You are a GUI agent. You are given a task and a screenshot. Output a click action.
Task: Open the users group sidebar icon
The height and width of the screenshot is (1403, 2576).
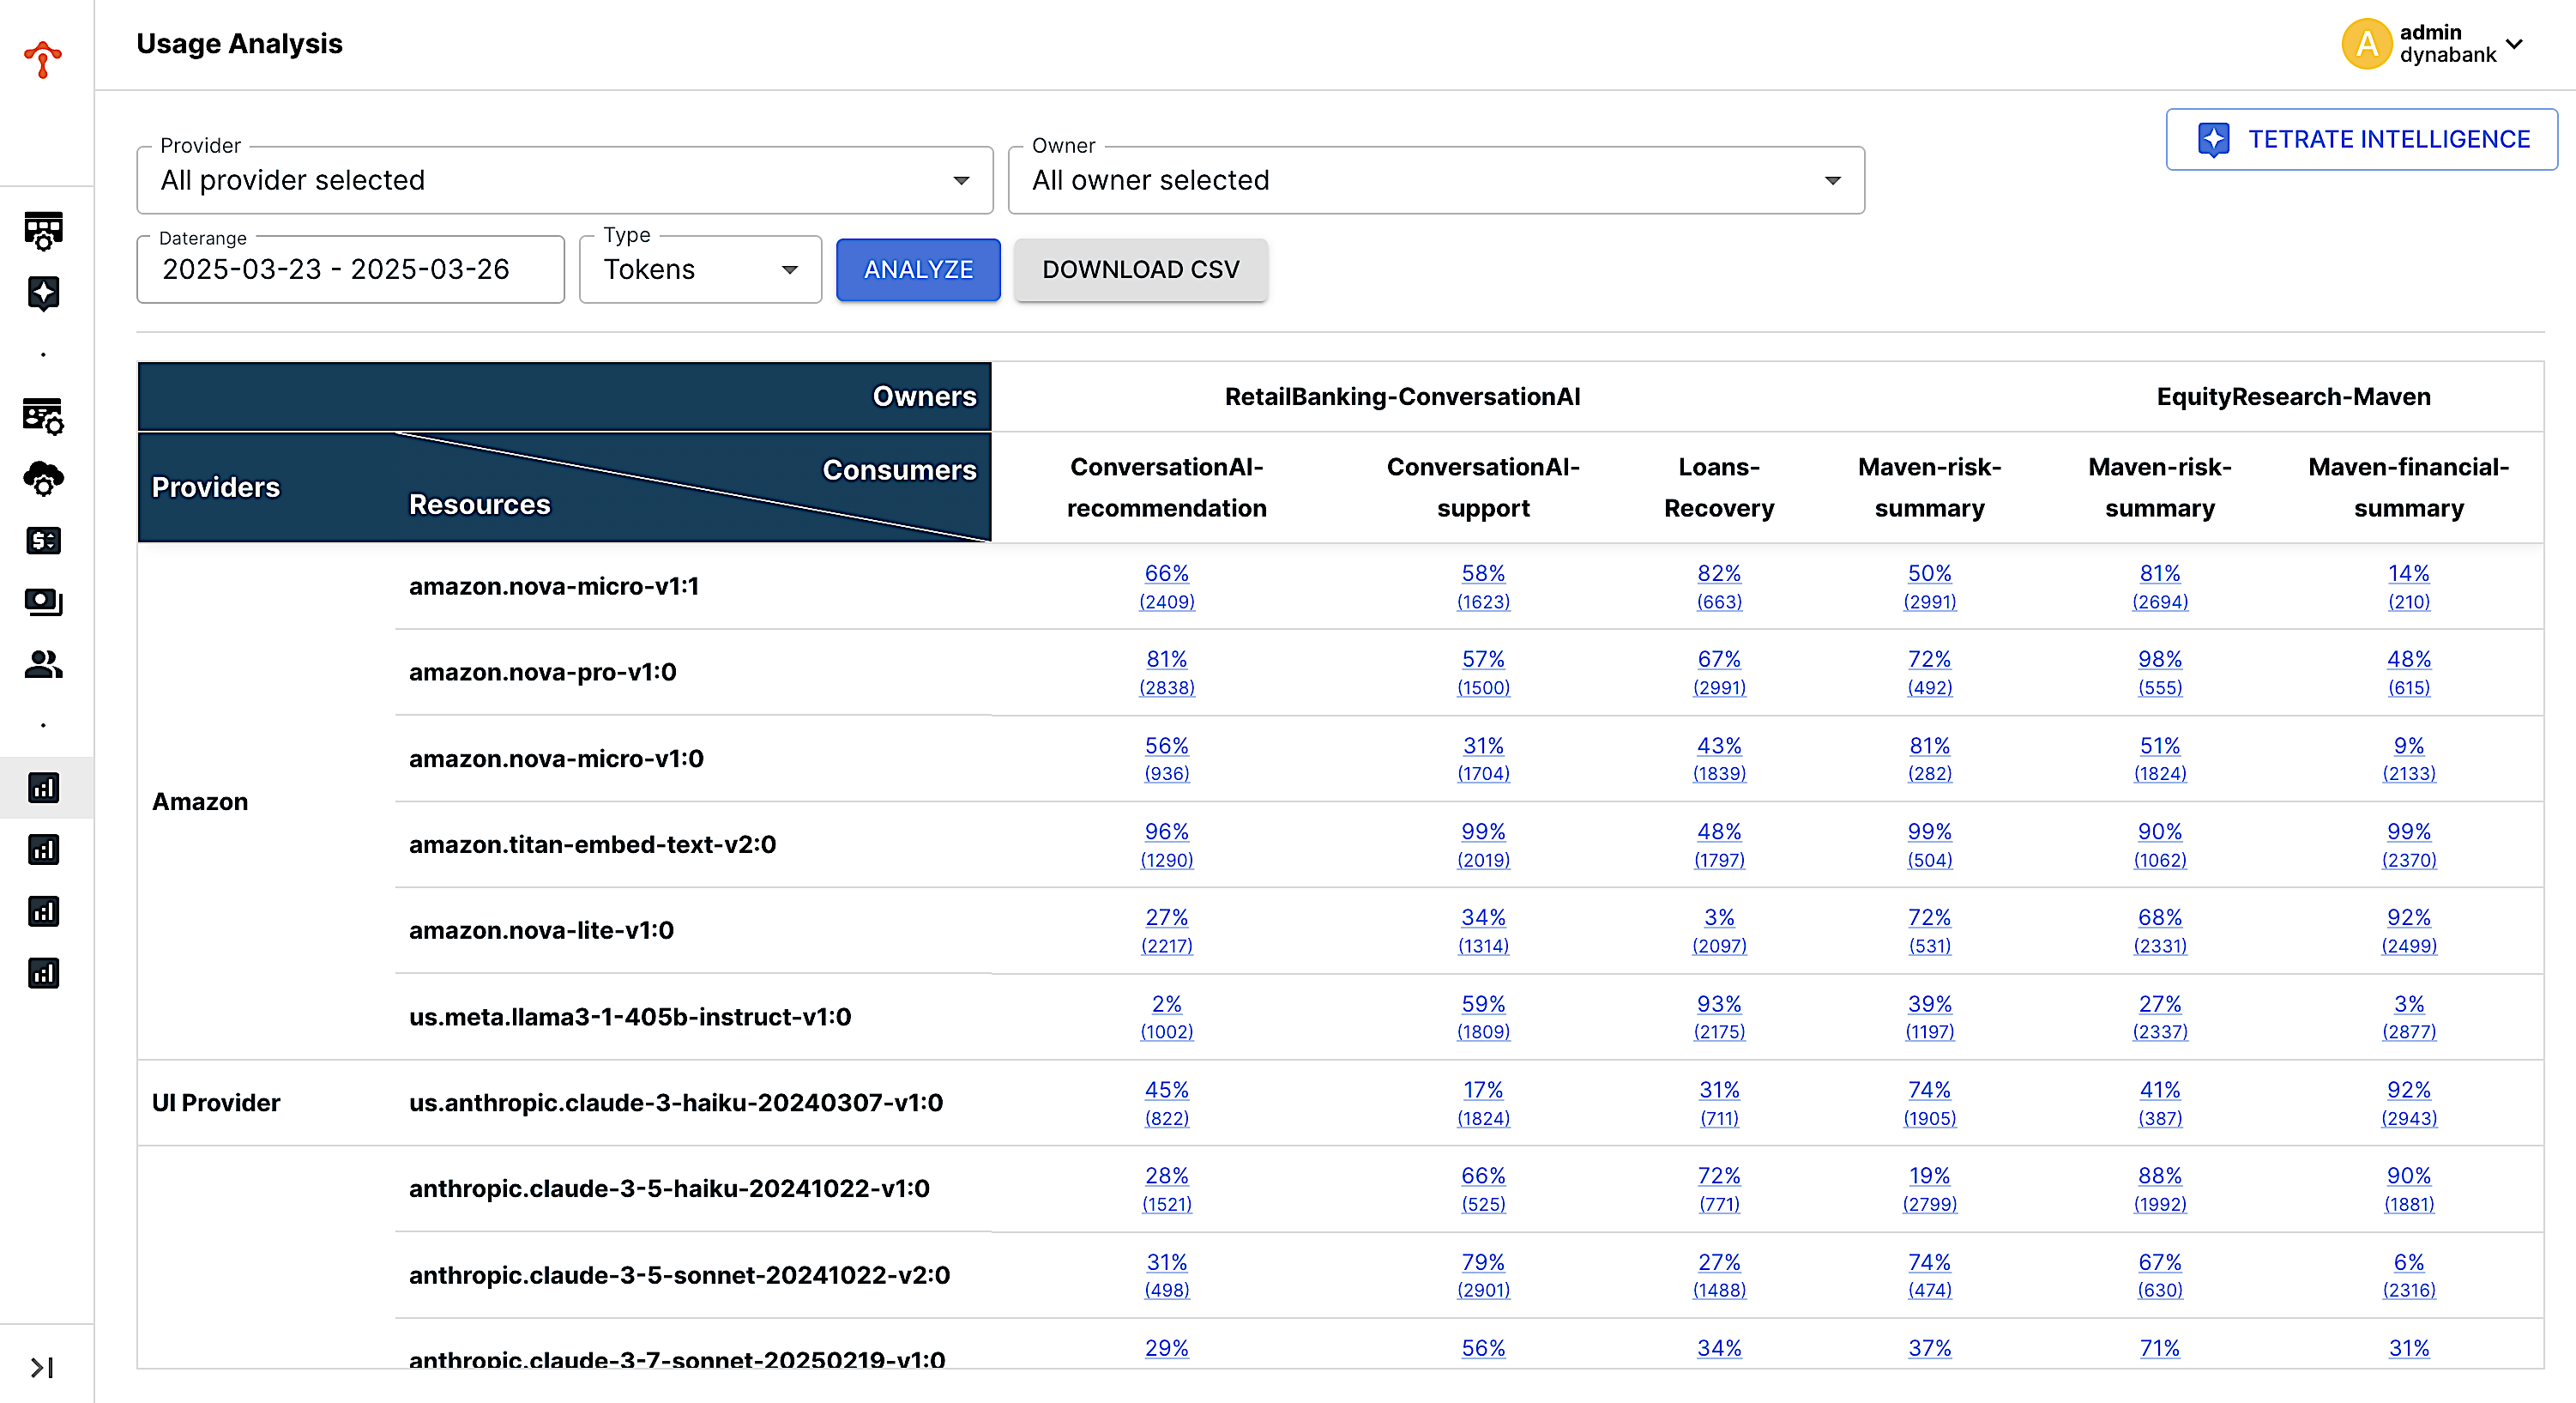(x=43, y=664)
